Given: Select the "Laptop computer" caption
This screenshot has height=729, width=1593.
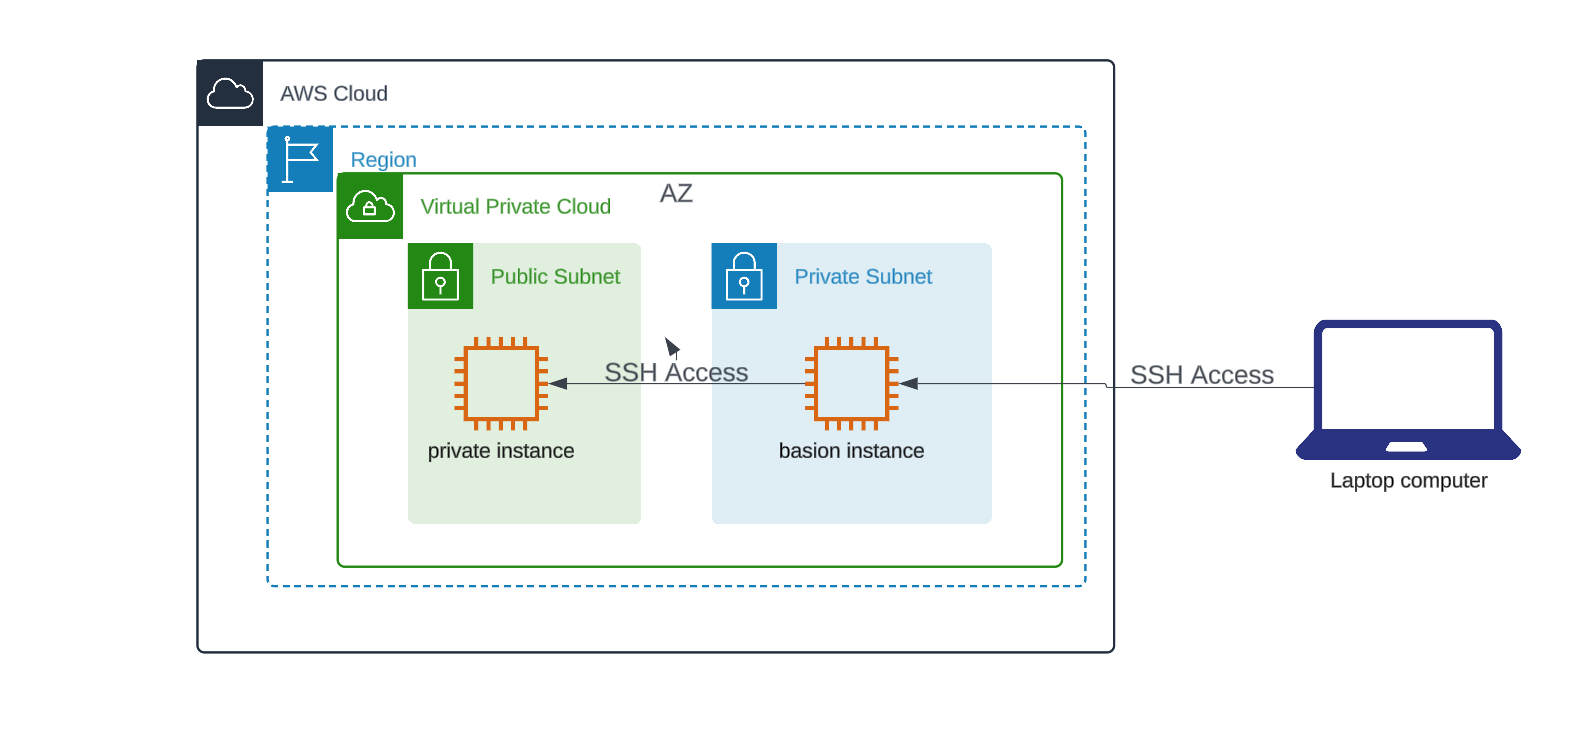Looking at the screenshot, I should tap(1409, 481).
